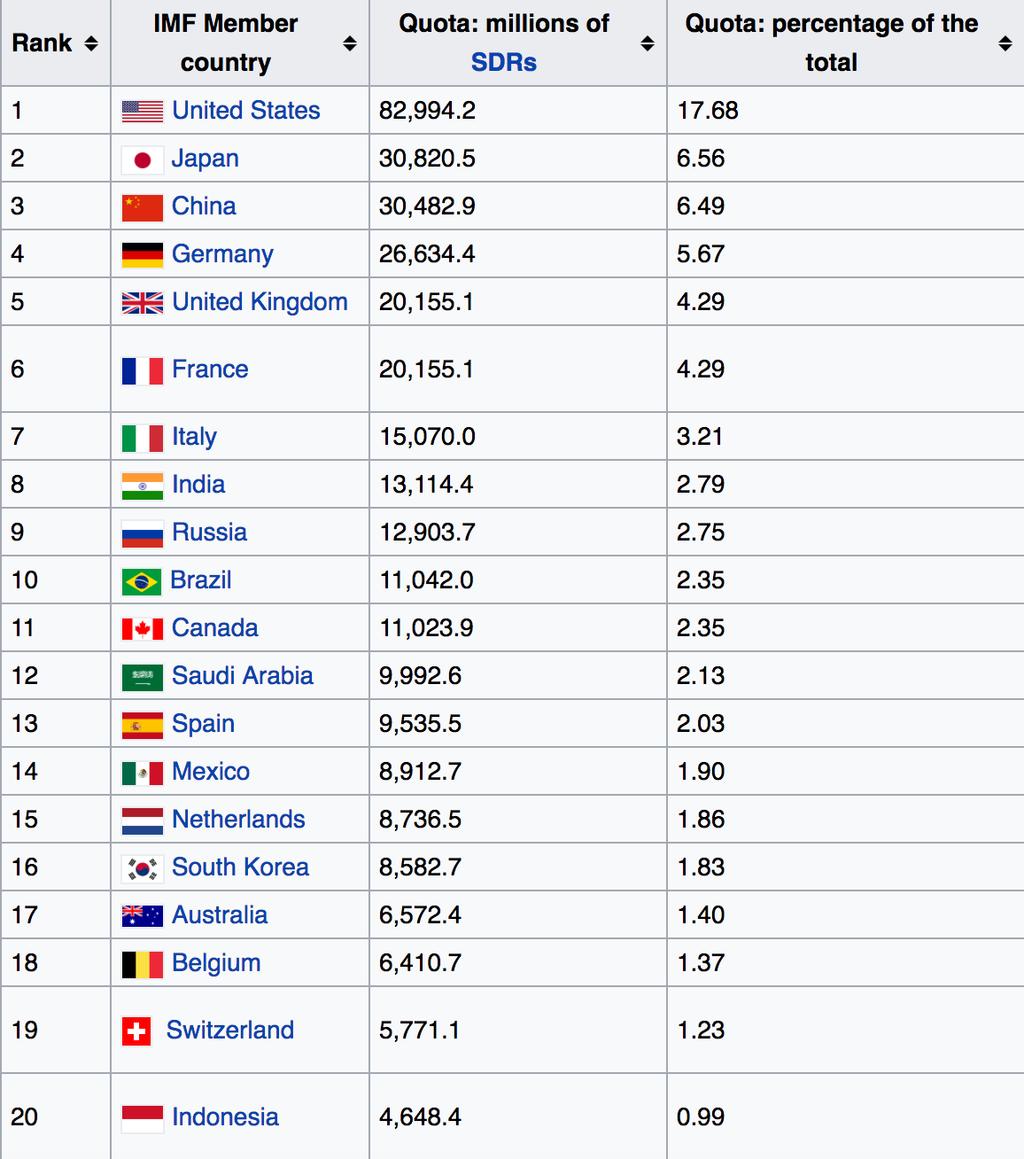The height and width of the screenshot is (1159, 1024).
Task: Sort by Quota millions of SDRs arrows
Action: (647, 44)
